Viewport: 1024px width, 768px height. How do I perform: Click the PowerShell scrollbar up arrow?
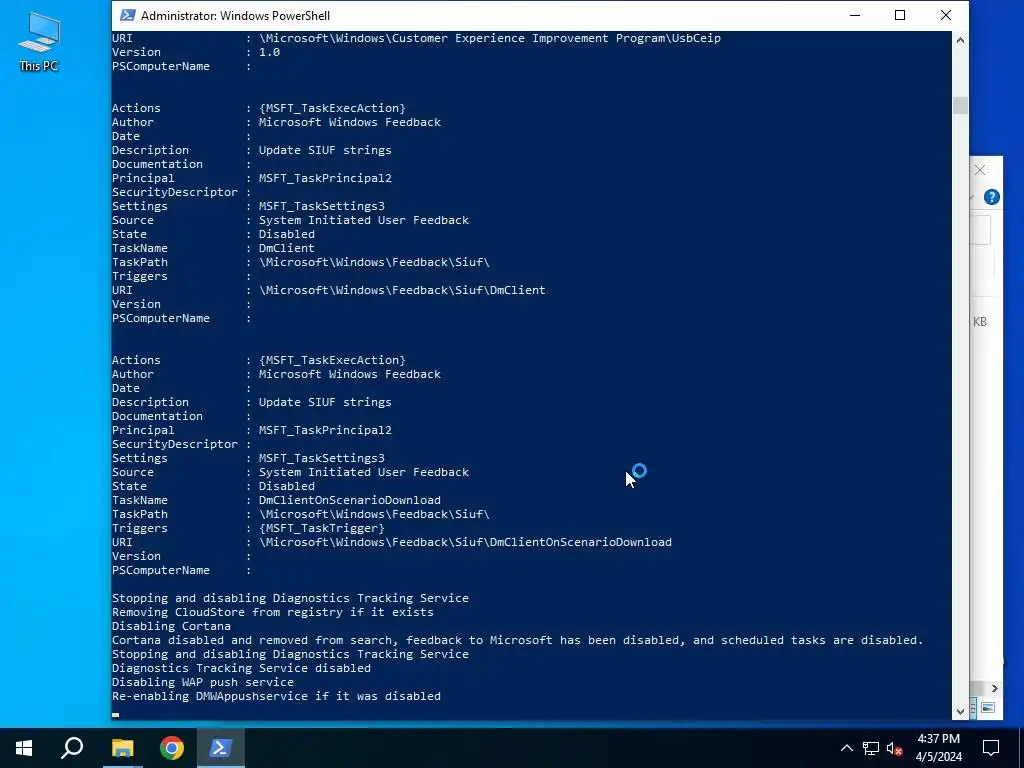(x=960, y=40)
